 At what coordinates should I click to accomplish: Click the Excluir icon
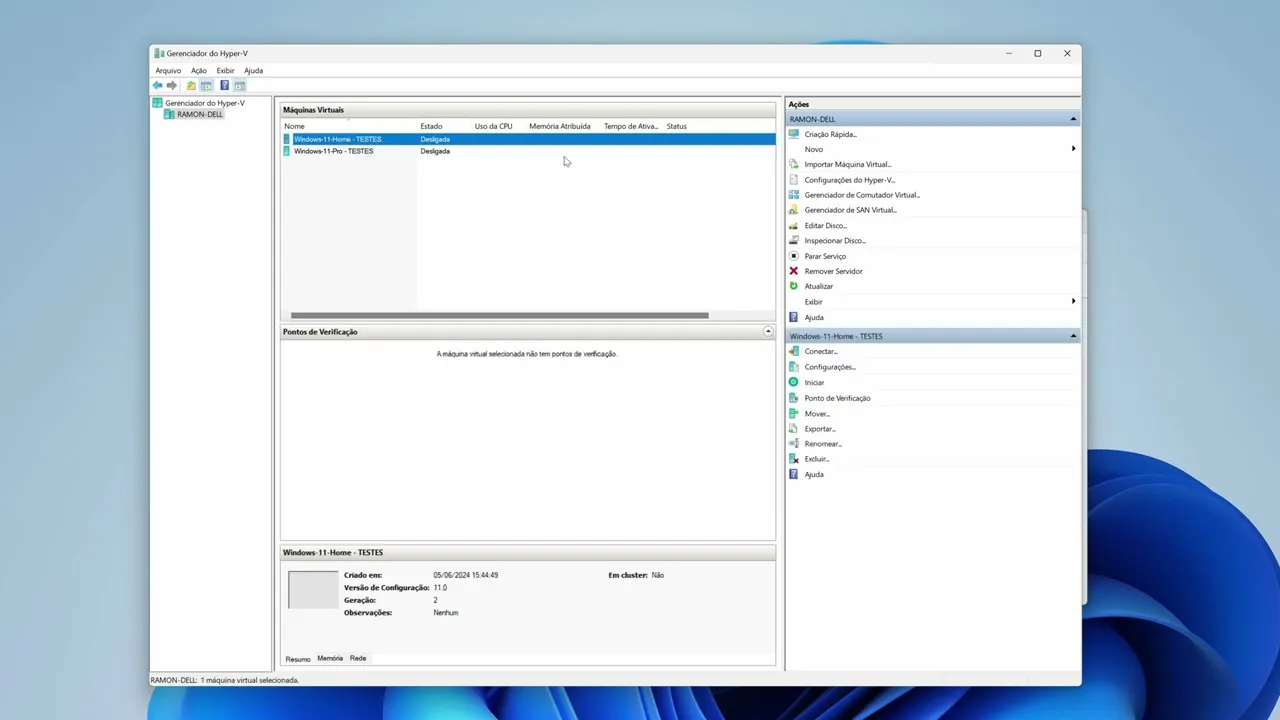(794, 459)
